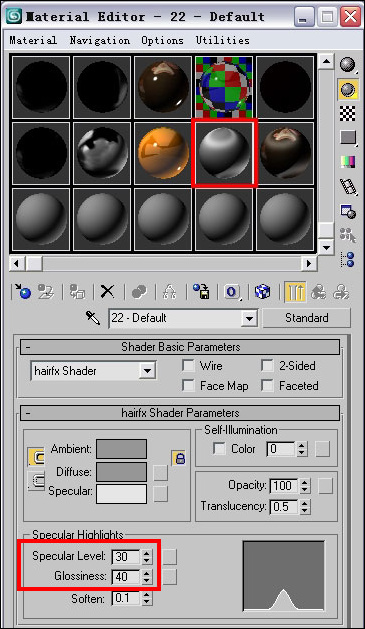This screenshot has width=365, height=629.
Task: Toggle the Video Color Check icon
Action: pyautogui.click(x=347, y=162)
